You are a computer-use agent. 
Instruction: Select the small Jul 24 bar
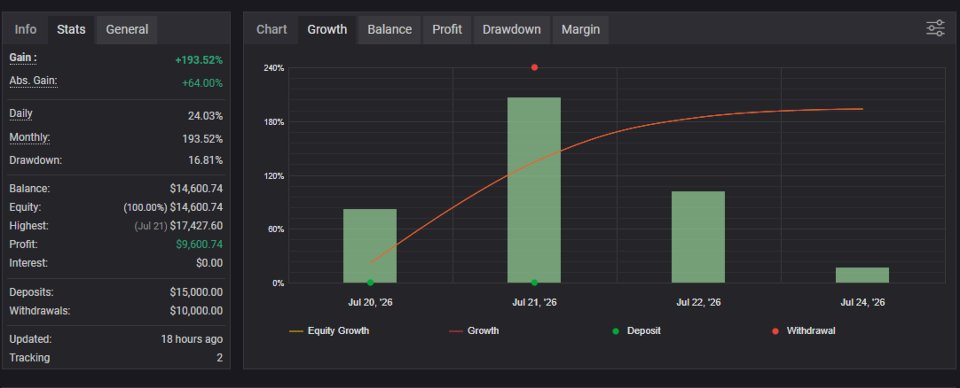(862, 275)
